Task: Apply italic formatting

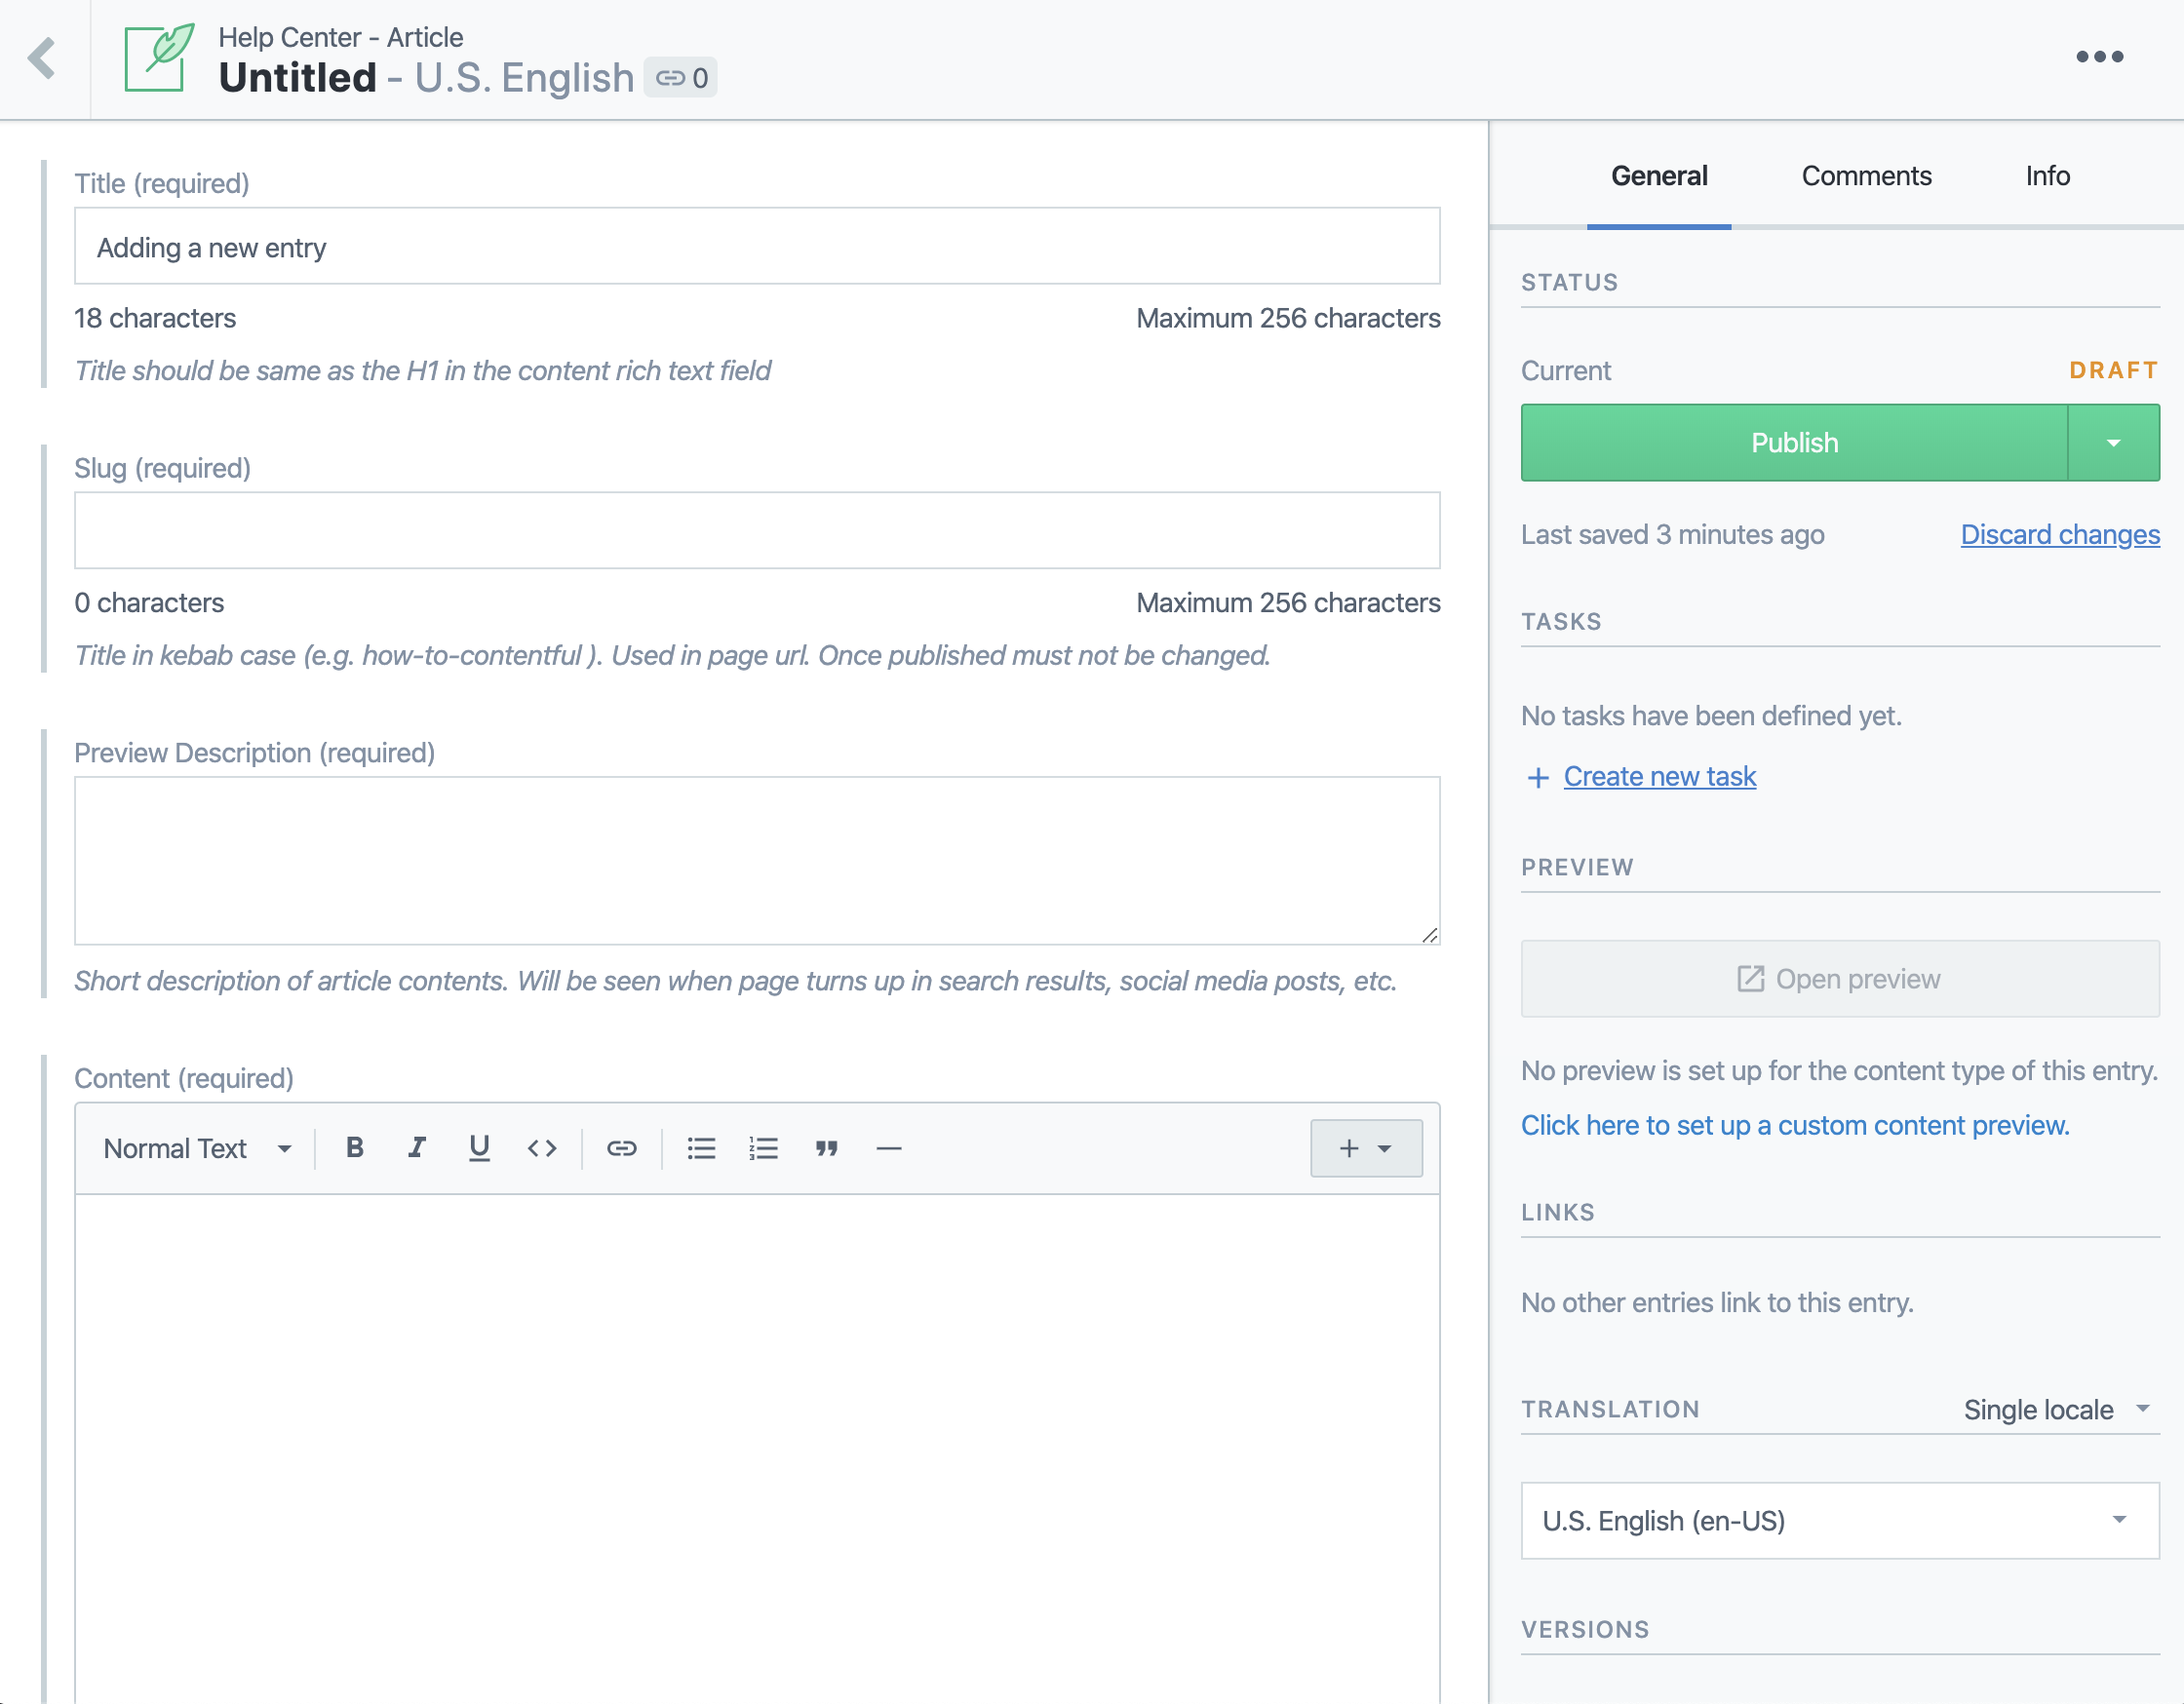Action: tap(417, 1148)
